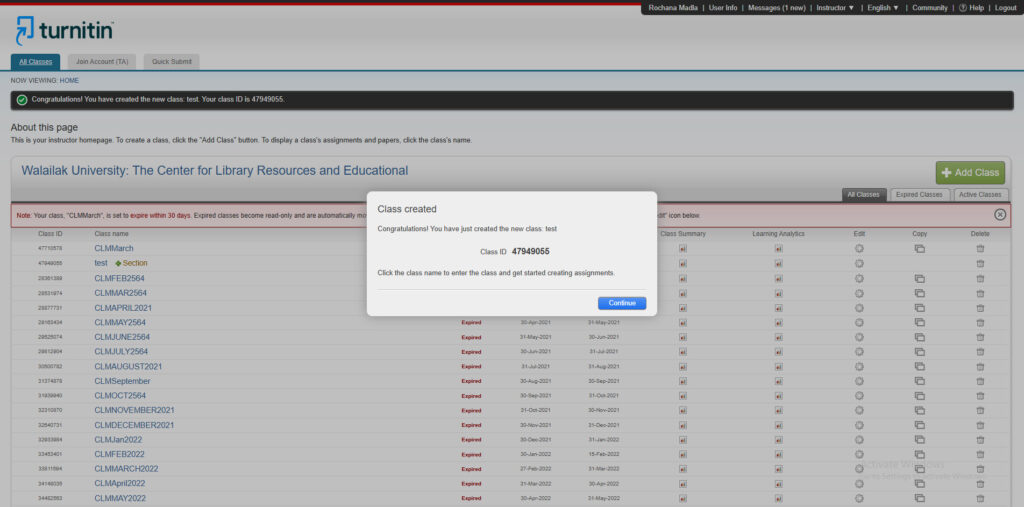Screen dimensions: 1024x507
Task: Open the CLMMARCH2022 class
Action: tap(126, 468)
